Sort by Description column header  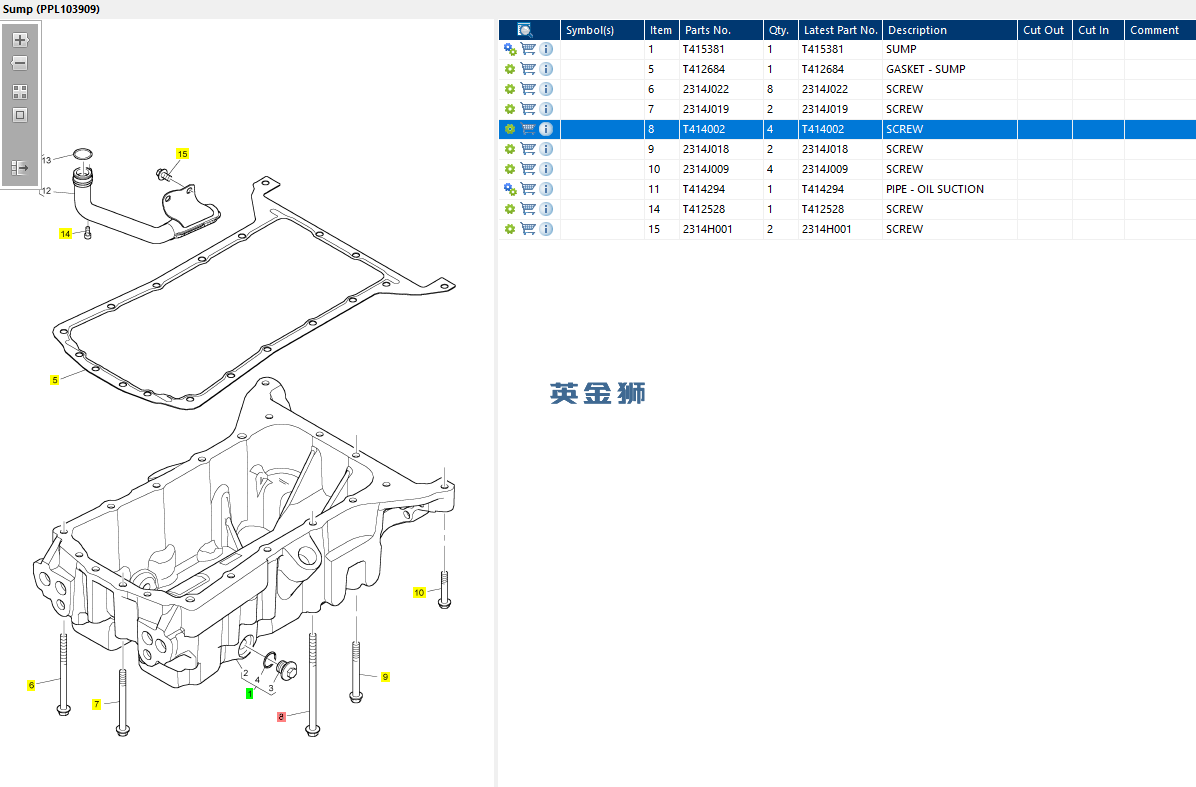[x=950, y=30]
